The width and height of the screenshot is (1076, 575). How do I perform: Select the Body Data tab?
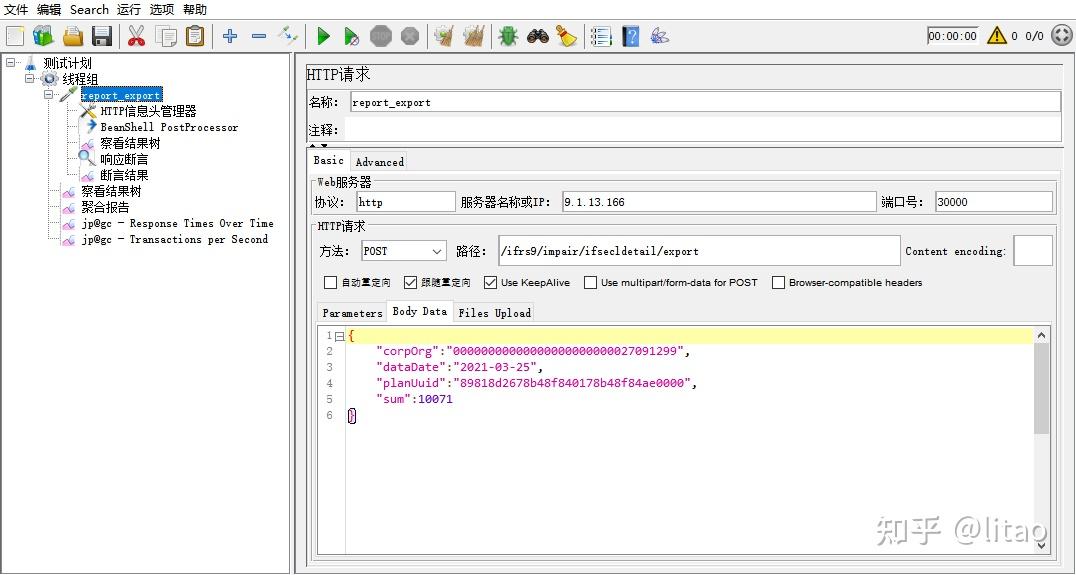[x=419, y=312]
